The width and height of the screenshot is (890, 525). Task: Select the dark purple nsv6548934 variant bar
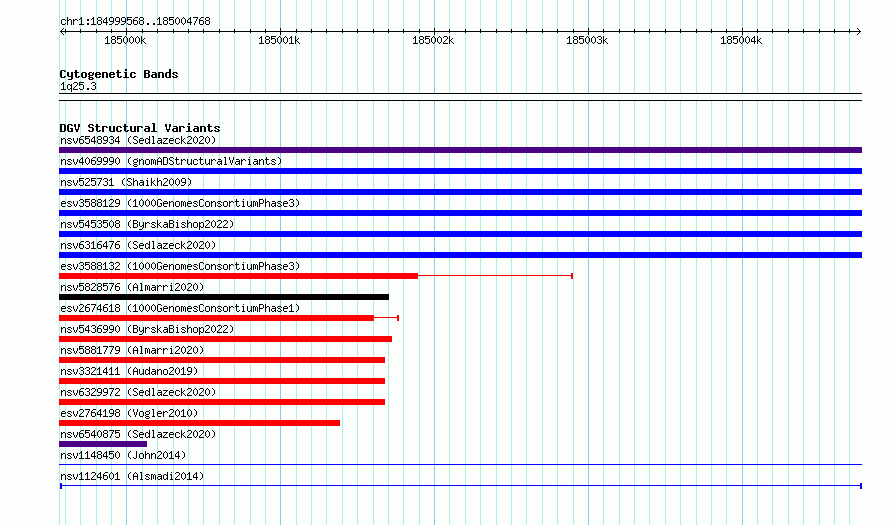tap(460, 150)
